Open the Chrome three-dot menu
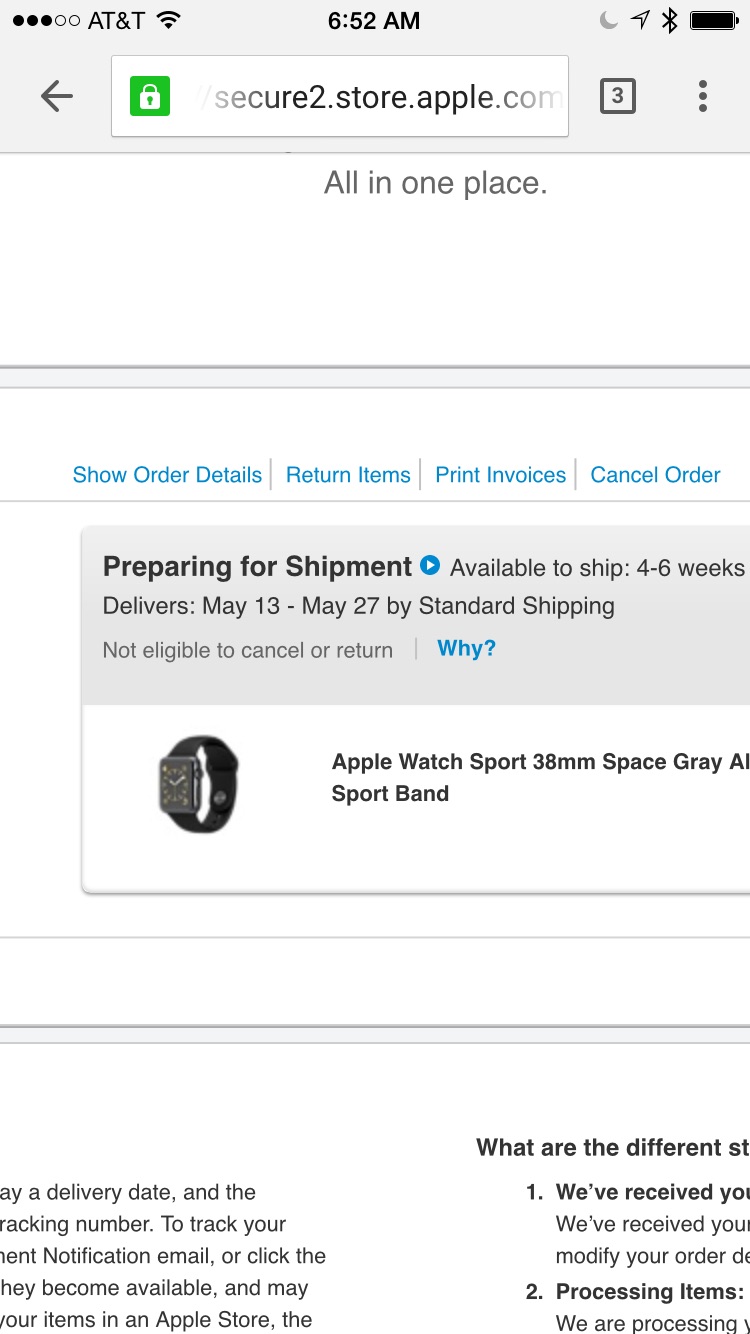This screenshot has width=750, height=1334. [703, 96]
